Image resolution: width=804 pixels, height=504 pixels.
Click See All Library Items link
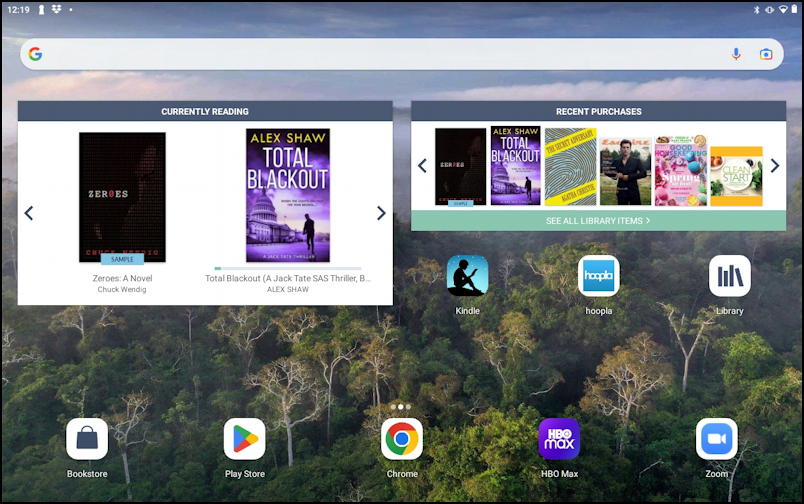click(598, 220)
